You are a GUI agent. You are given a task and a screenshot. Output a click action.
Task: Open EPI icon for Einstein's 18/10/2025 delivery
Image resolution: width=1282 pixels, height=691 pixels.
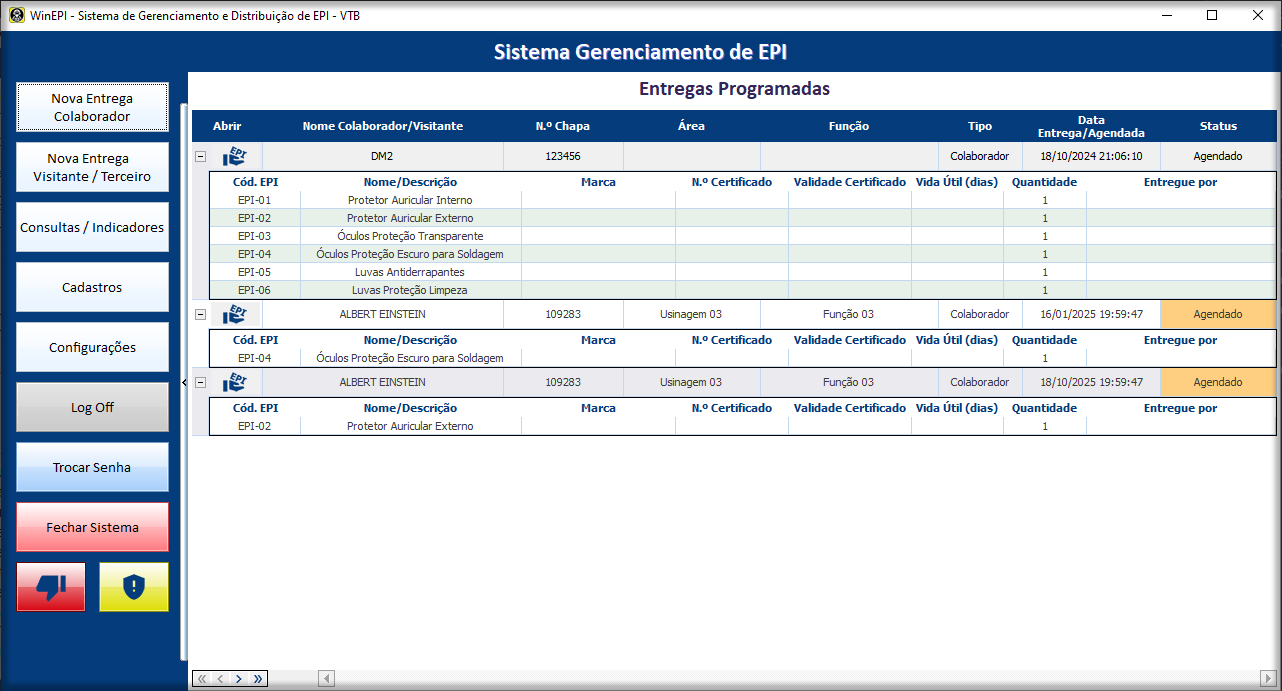point(234,382)
